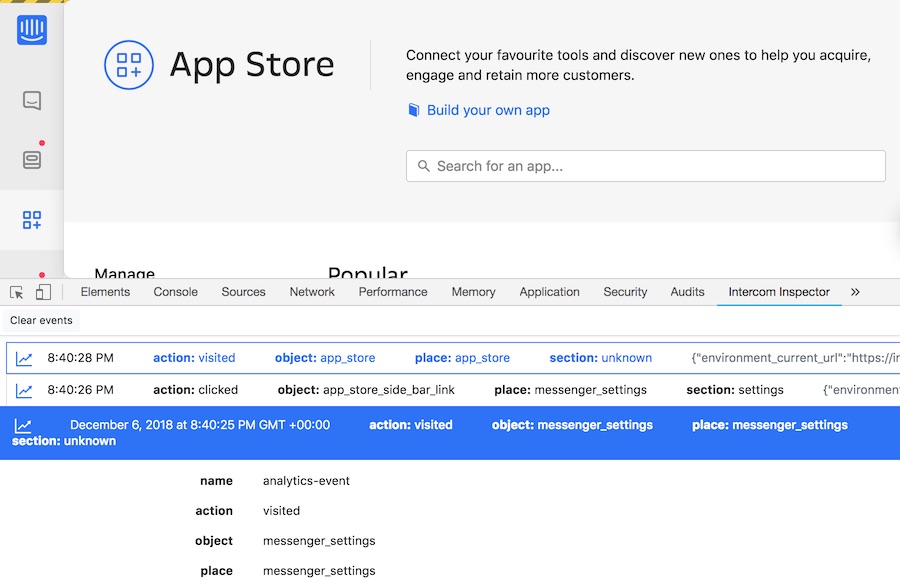Click the 'place: app_store' text
The width and height of the screenshot is (900, 580).
point(462,358)
